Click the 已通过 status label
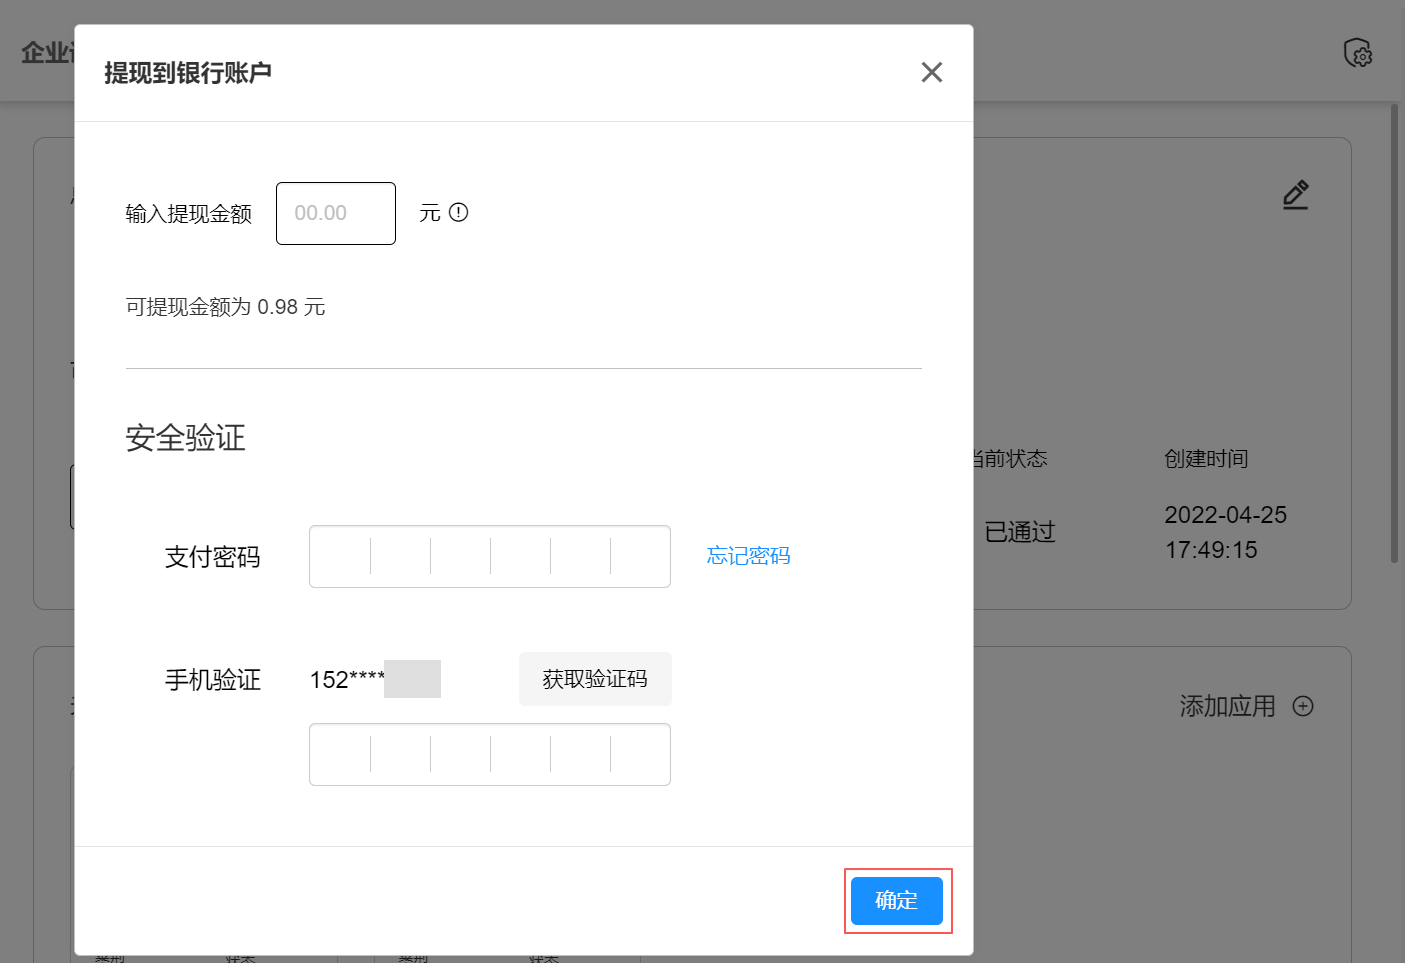The image size is (1405, 963). (1018, 532)
